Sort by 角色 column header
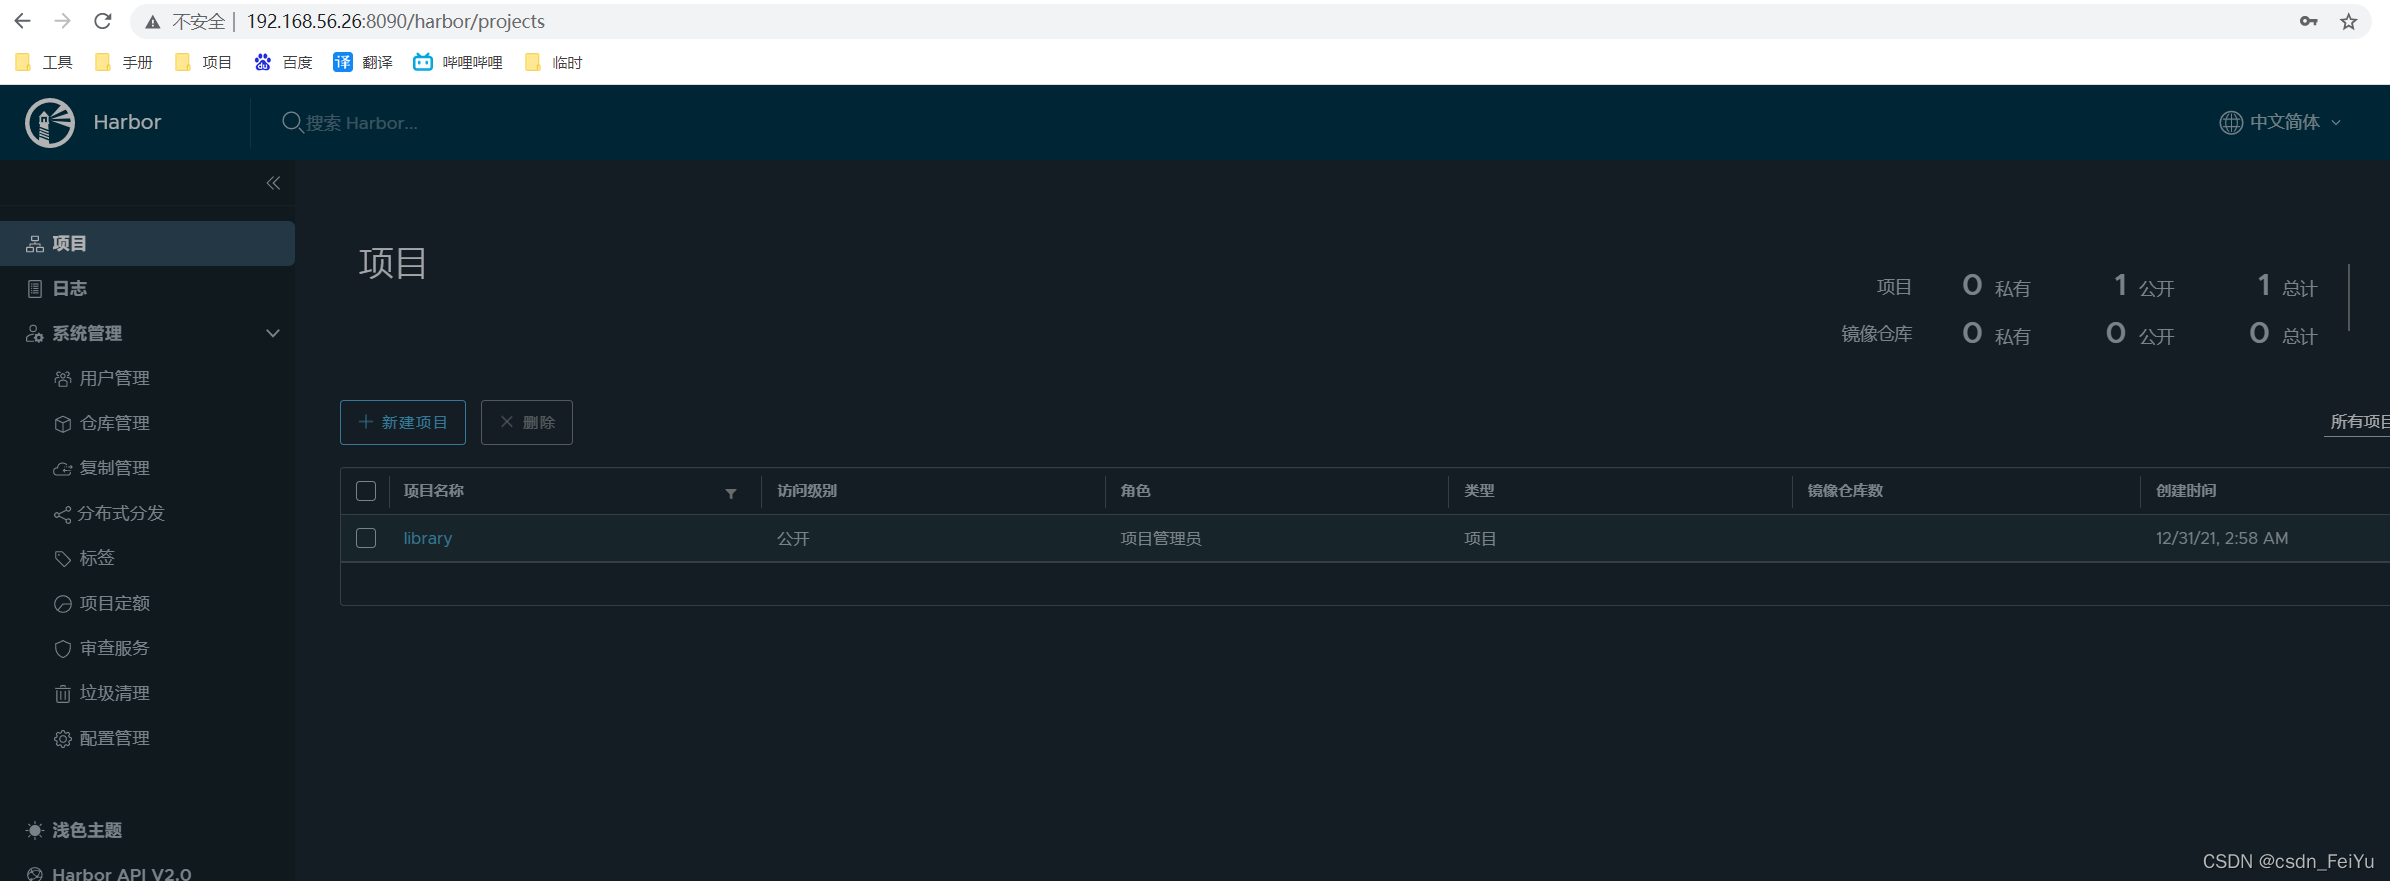The height and width of the screenshot is (881, 2390). tap(1135, 491)
